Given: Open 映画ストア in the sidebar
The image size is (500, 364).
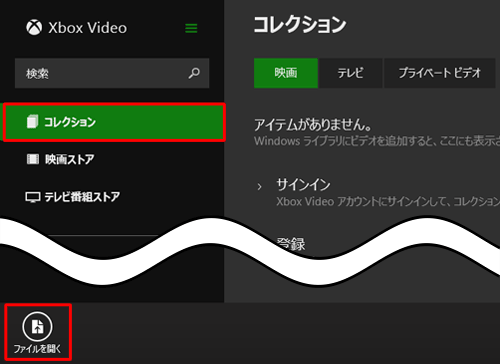Looking at the screenshot, I should click(60, 159).
